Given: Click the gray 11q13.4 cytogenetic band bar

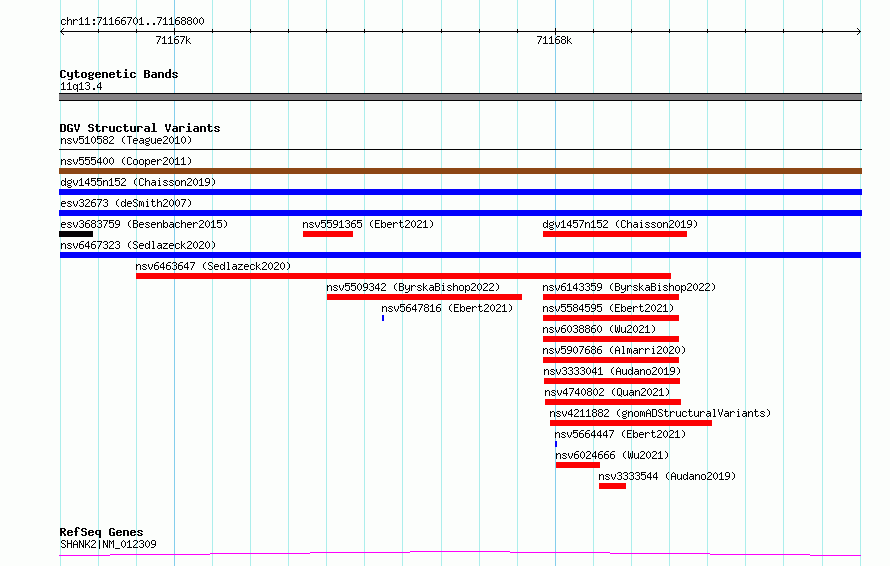Looking at the screenshot, I should 460,97.
